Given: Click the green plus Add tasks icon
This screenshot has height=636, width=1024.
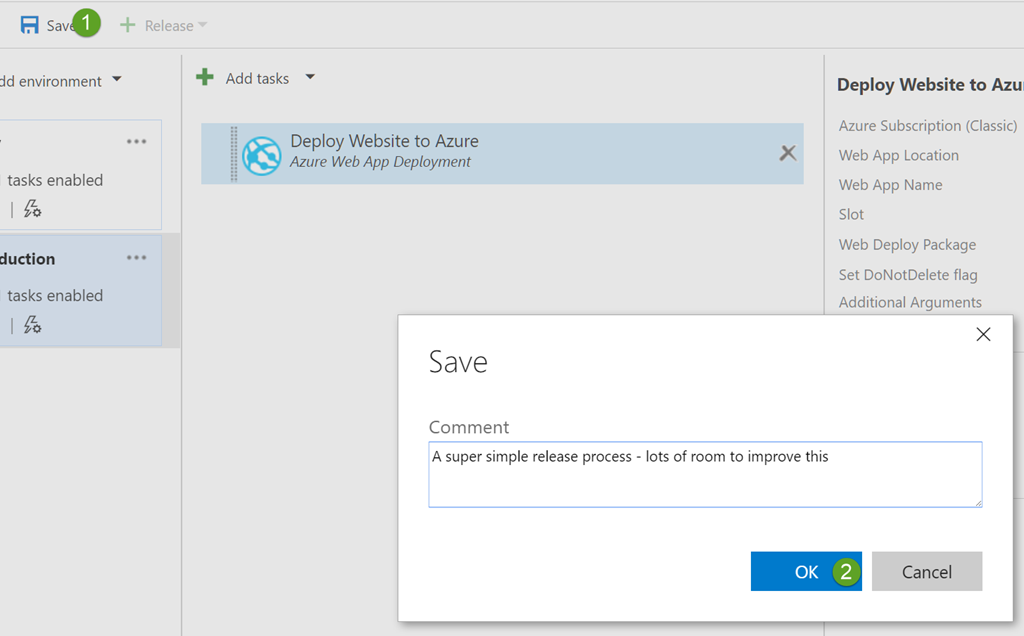Looking at the screenshot, I should tap(205, 77).
